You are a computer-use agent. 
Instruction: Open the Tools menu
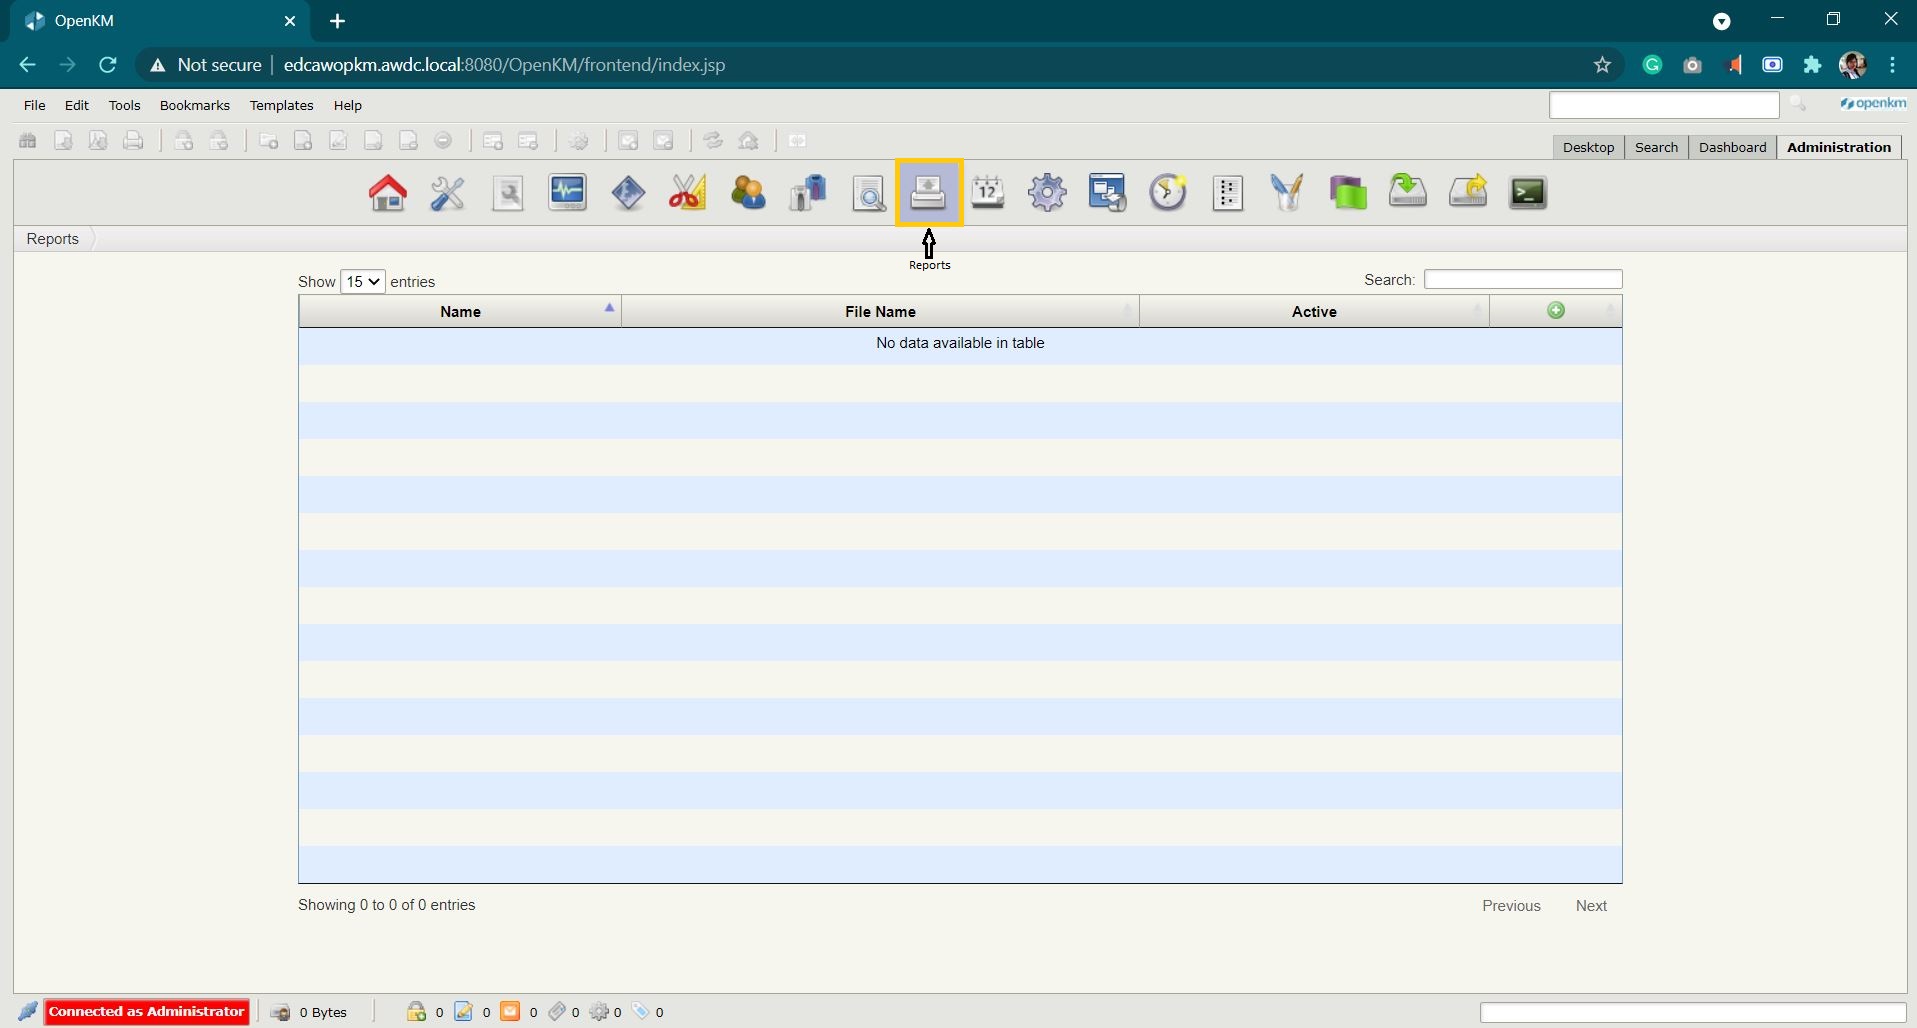click(124, 105)
